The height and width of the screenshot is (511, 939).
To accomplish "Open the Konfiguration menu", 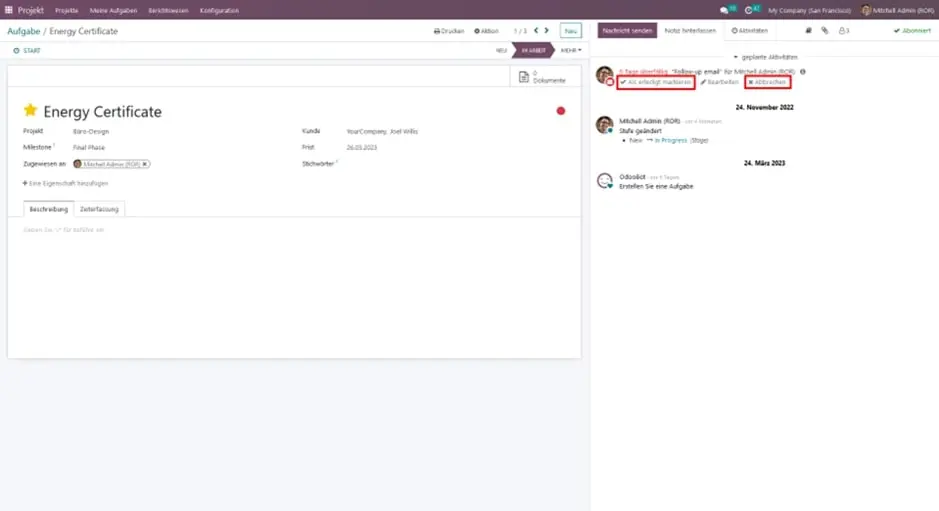I will [219, 10].
